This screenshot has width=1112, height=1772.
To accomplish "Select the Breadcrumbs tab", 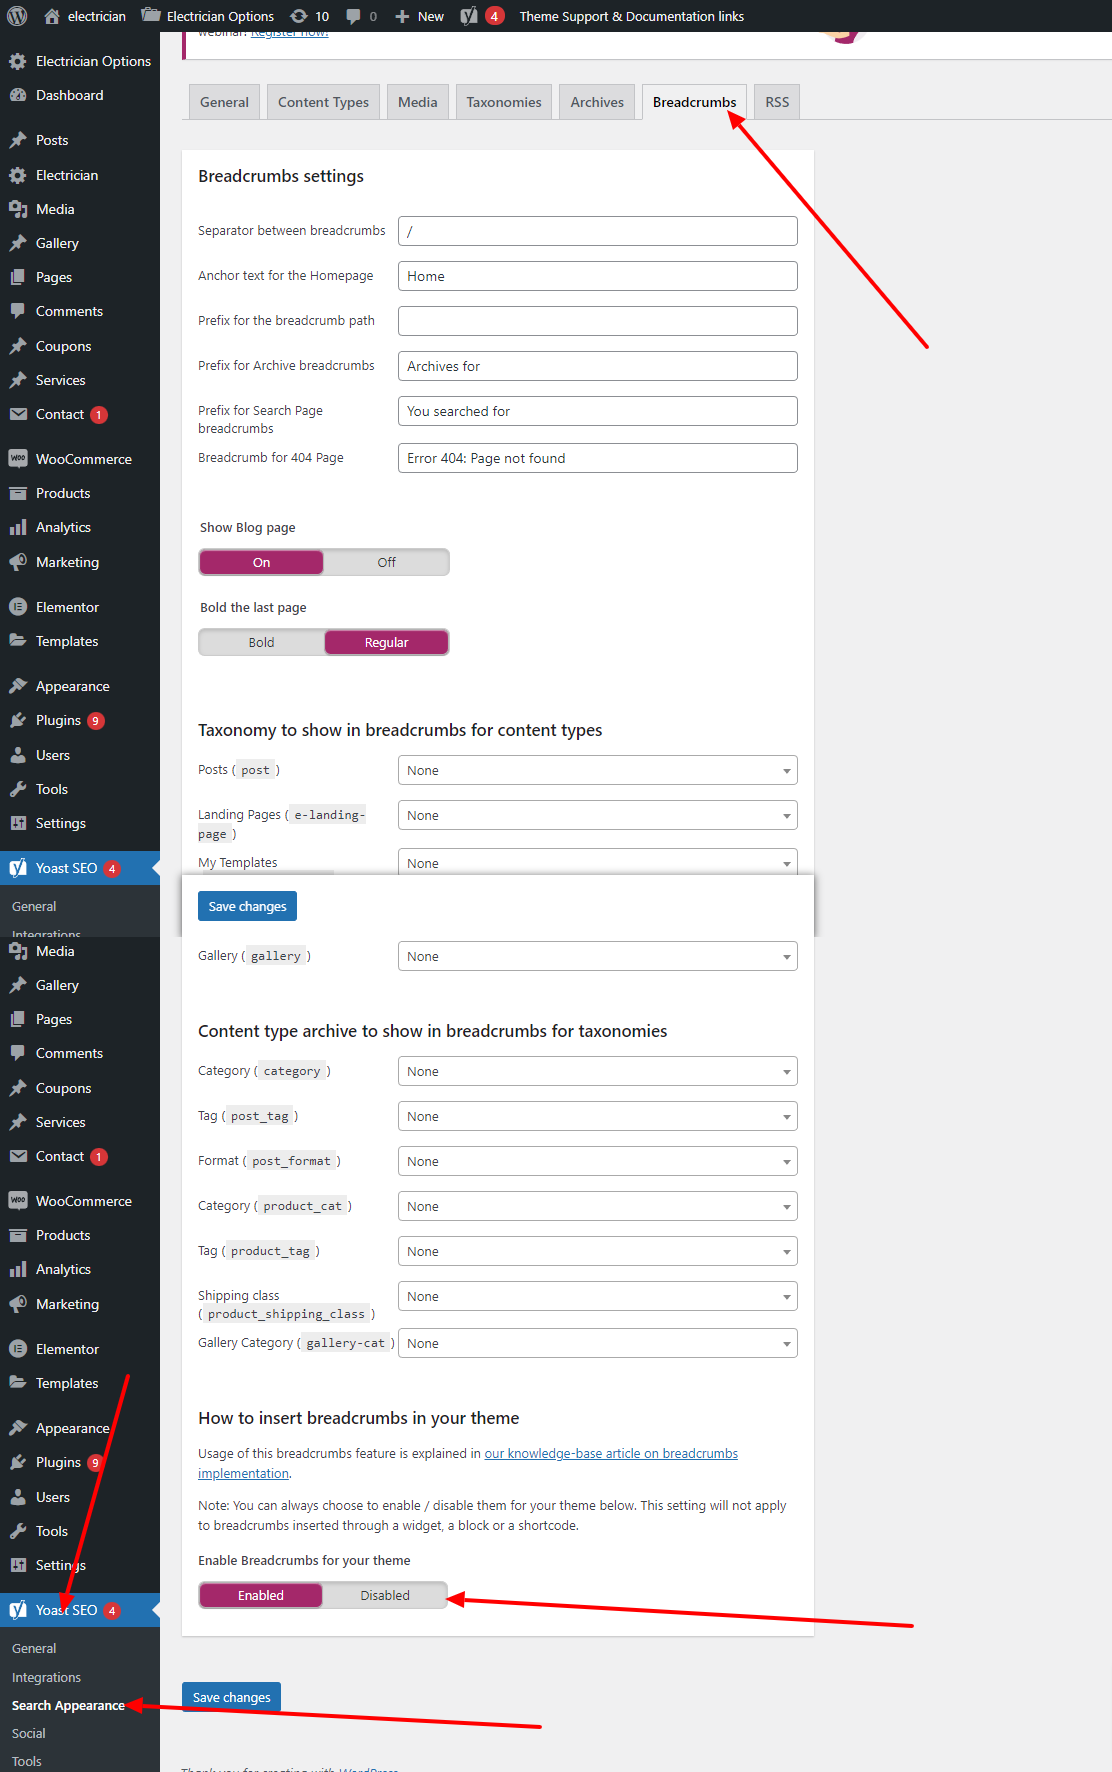I will click(x=694, y=102).
